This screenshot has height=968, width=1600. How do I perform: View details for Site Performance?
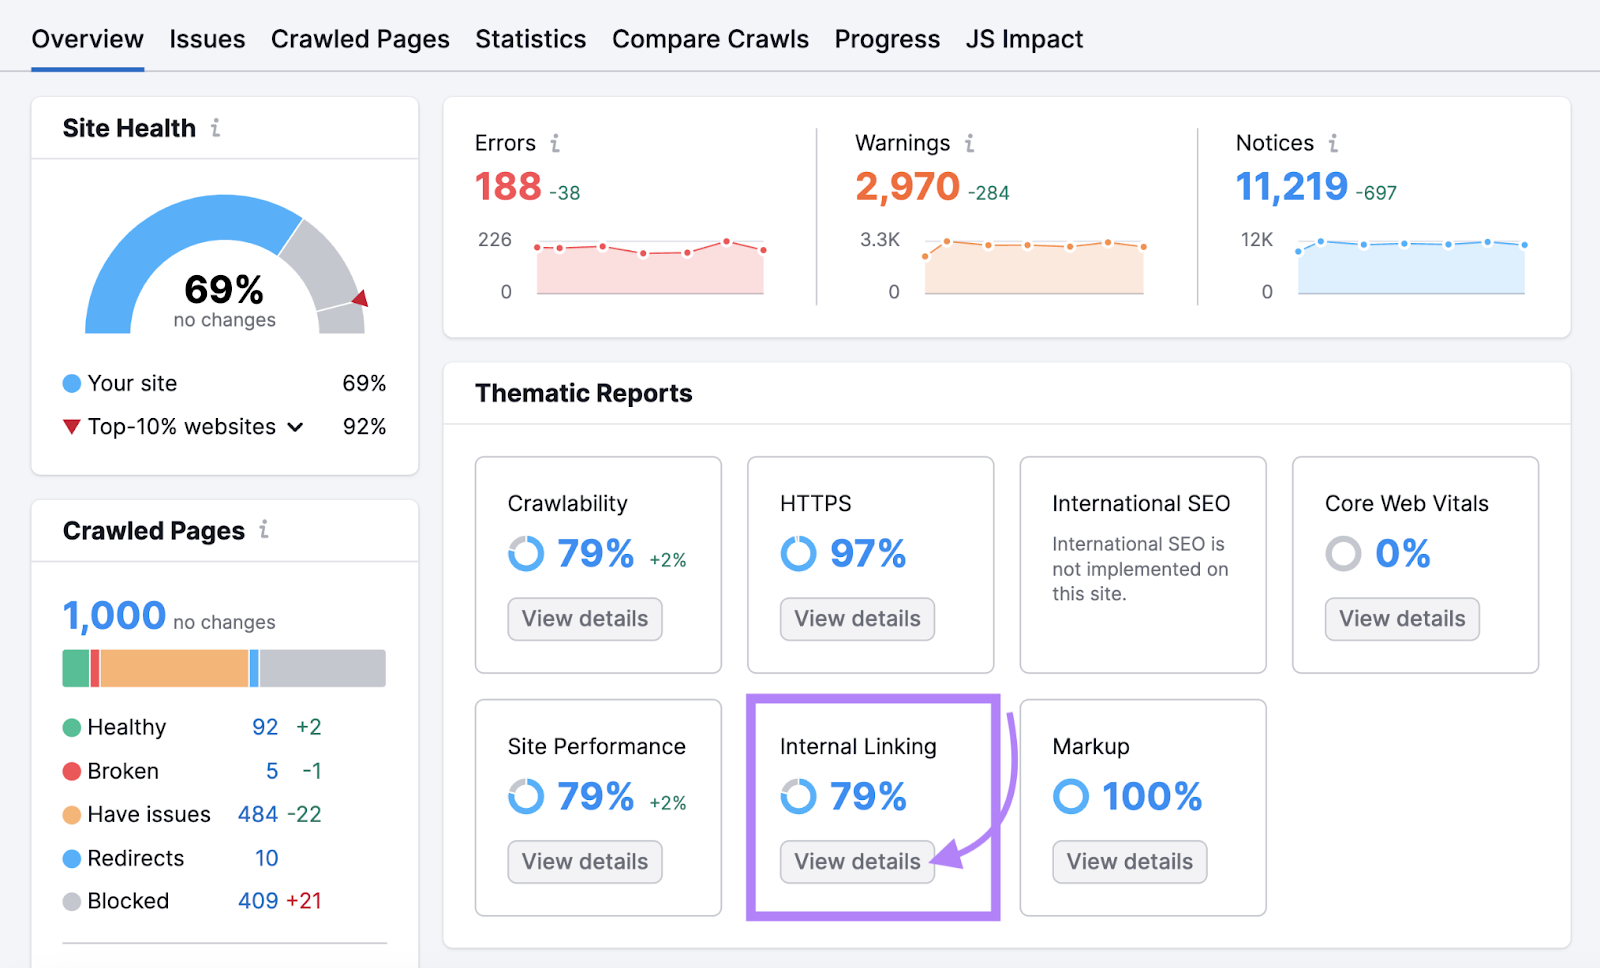tap(584, 861)
